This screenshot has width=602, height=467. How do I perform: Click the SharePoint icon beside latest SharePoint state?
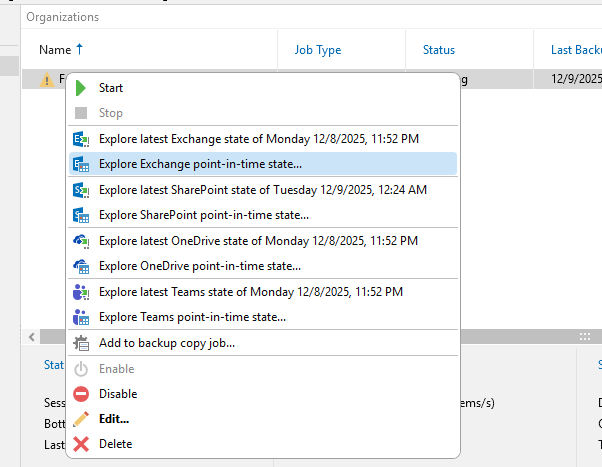click(81, 190)
